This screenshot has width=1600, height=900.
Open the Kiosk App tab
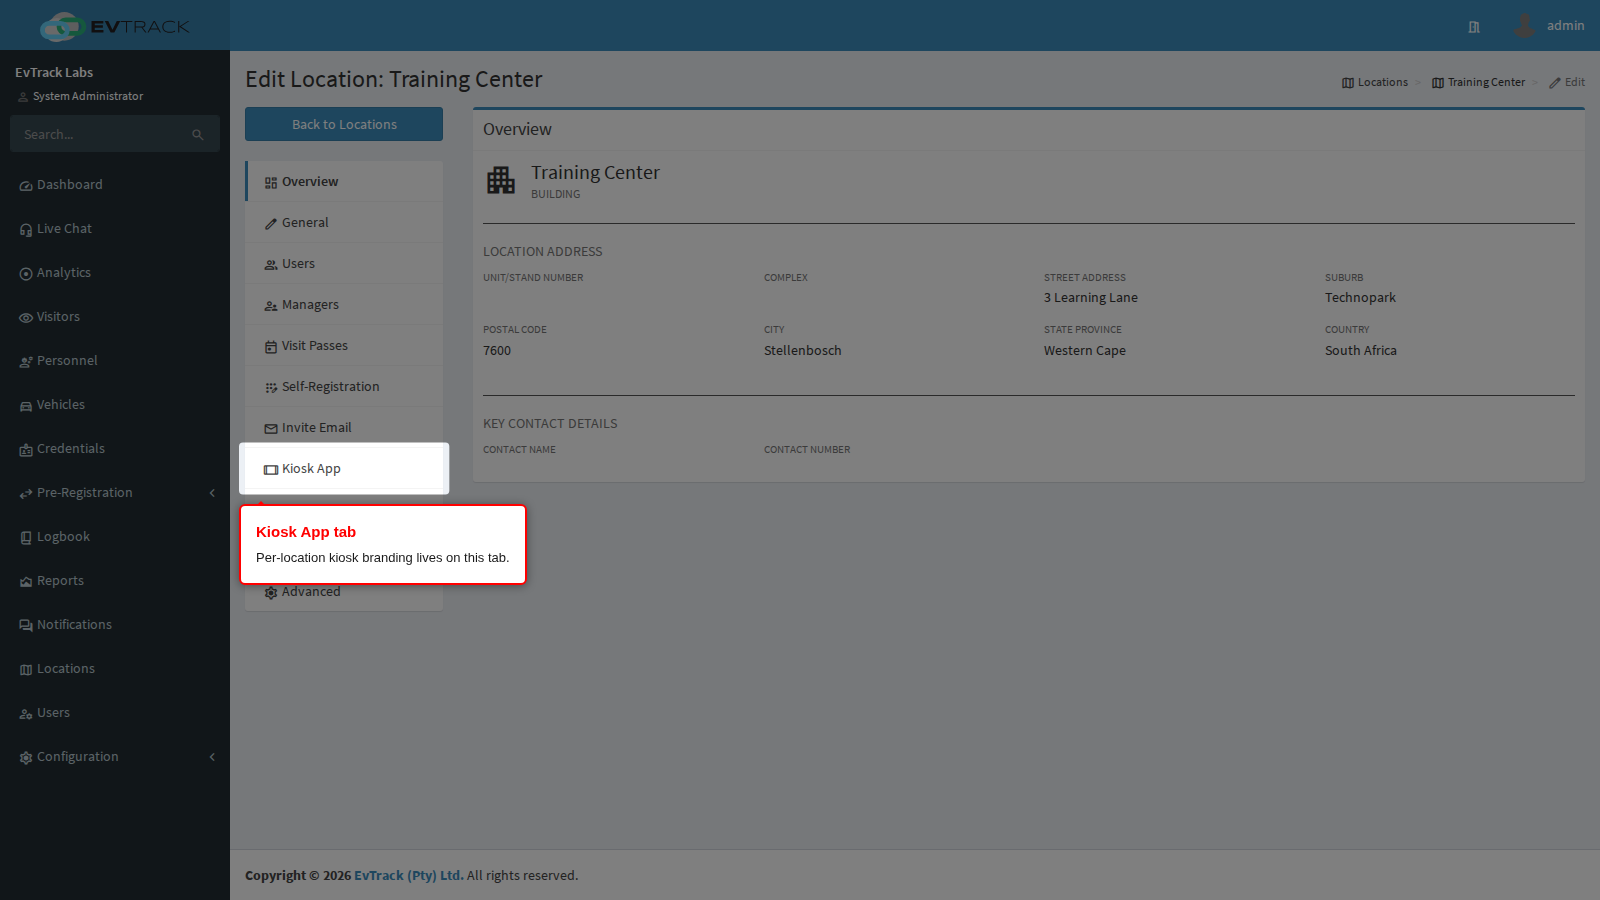[344, 469]
